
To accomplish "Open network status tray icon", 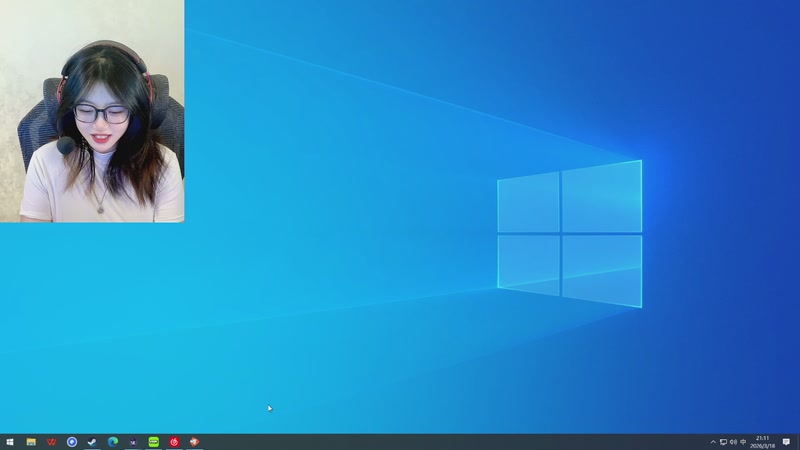I will (x=723, y=442).
